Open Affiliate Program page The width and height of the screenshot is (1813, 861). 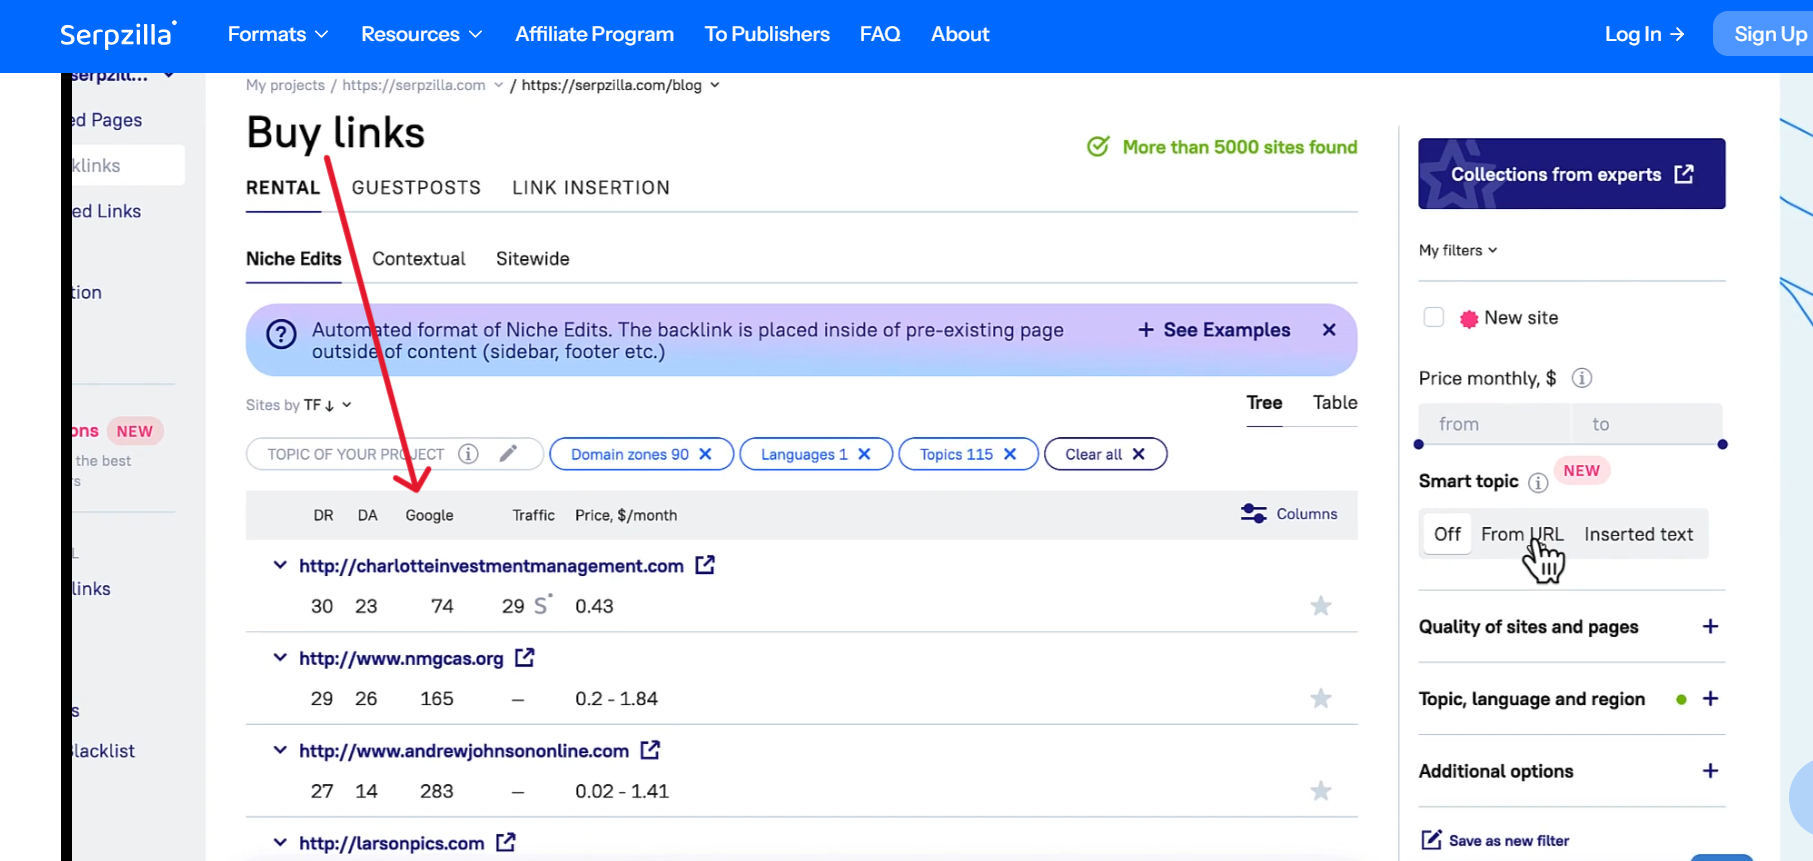pos(594,34)
